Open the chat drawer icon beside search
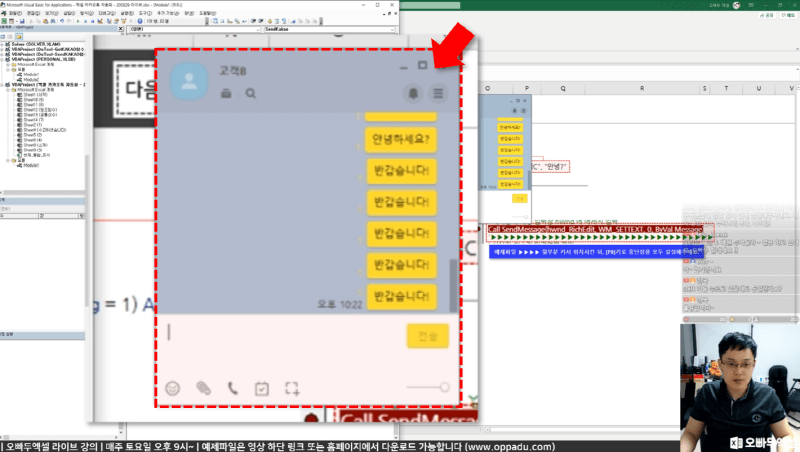 [226, 93]
